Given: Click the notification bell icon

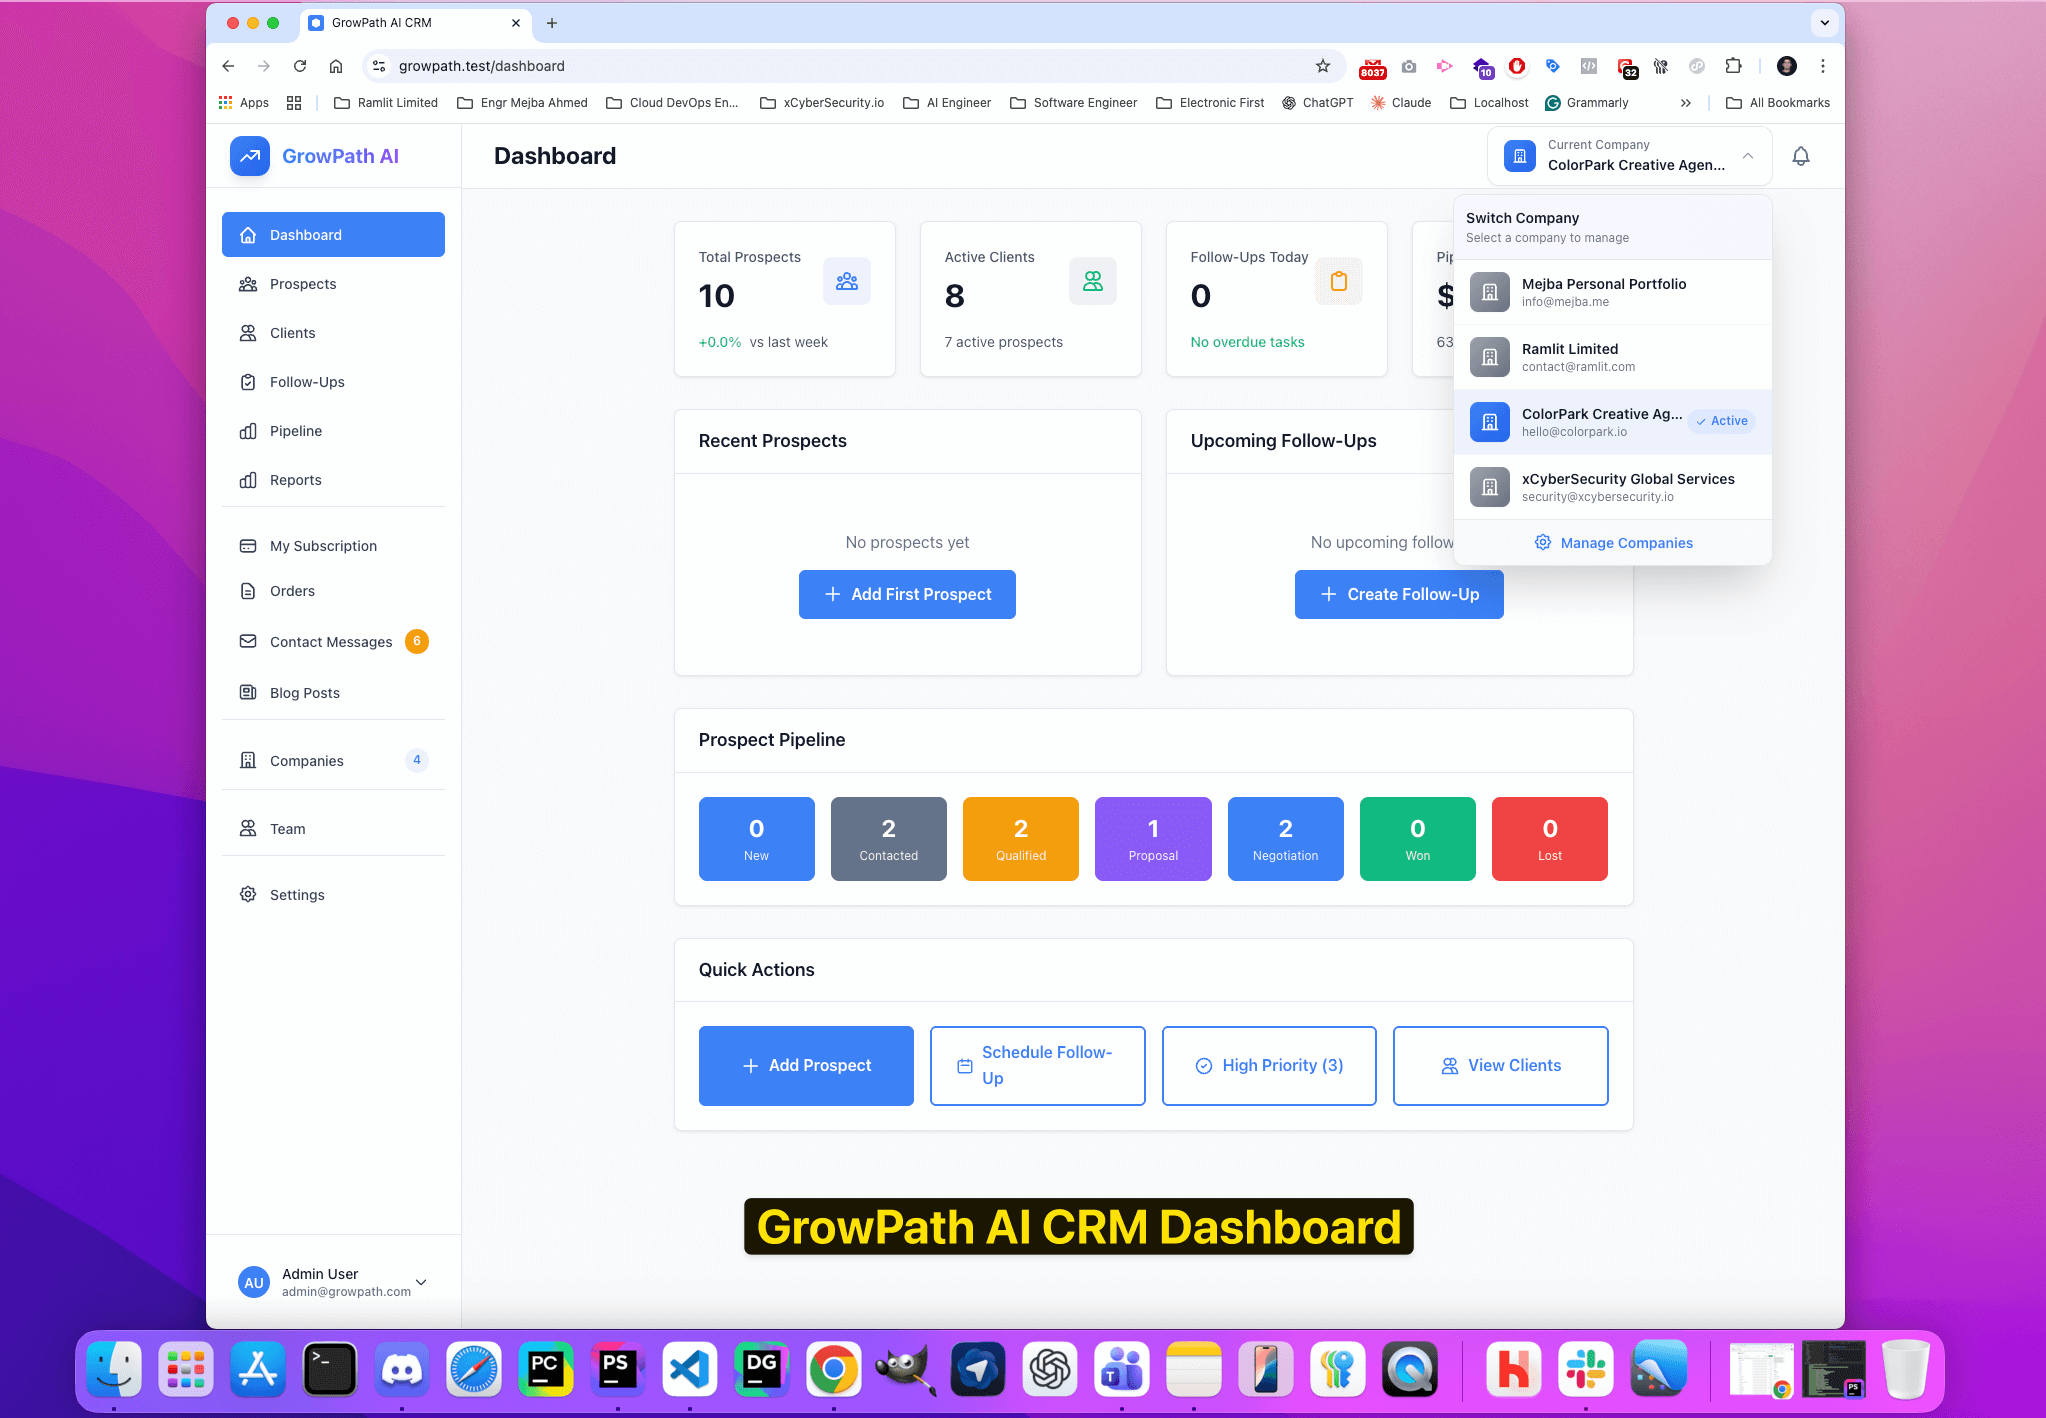Looking at the screenshot, I should tap(1800, 156).
